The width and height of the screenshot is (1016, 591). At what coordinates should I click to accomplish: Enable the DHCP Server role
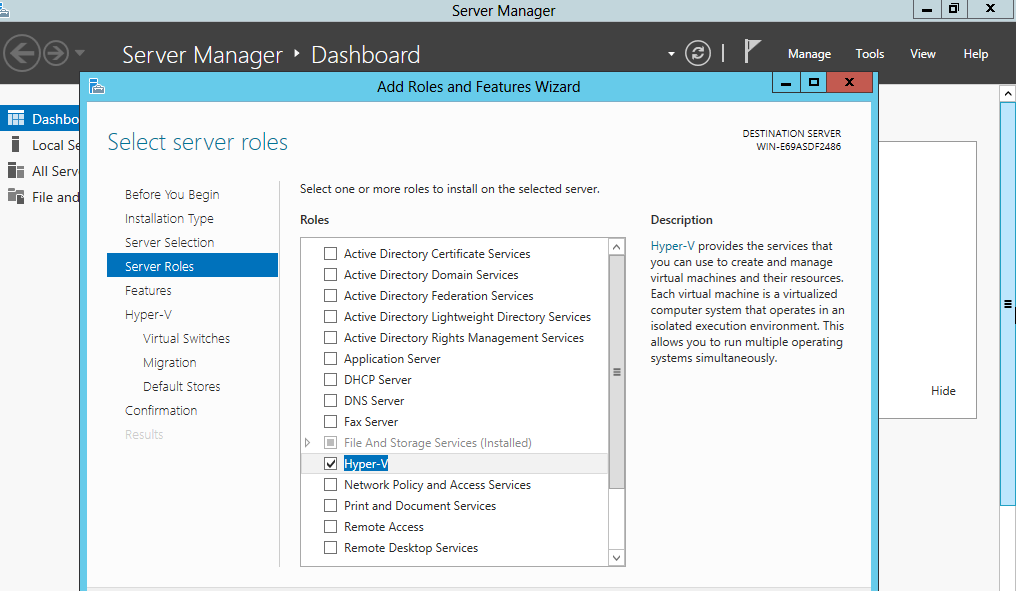[x=330, y=379]
